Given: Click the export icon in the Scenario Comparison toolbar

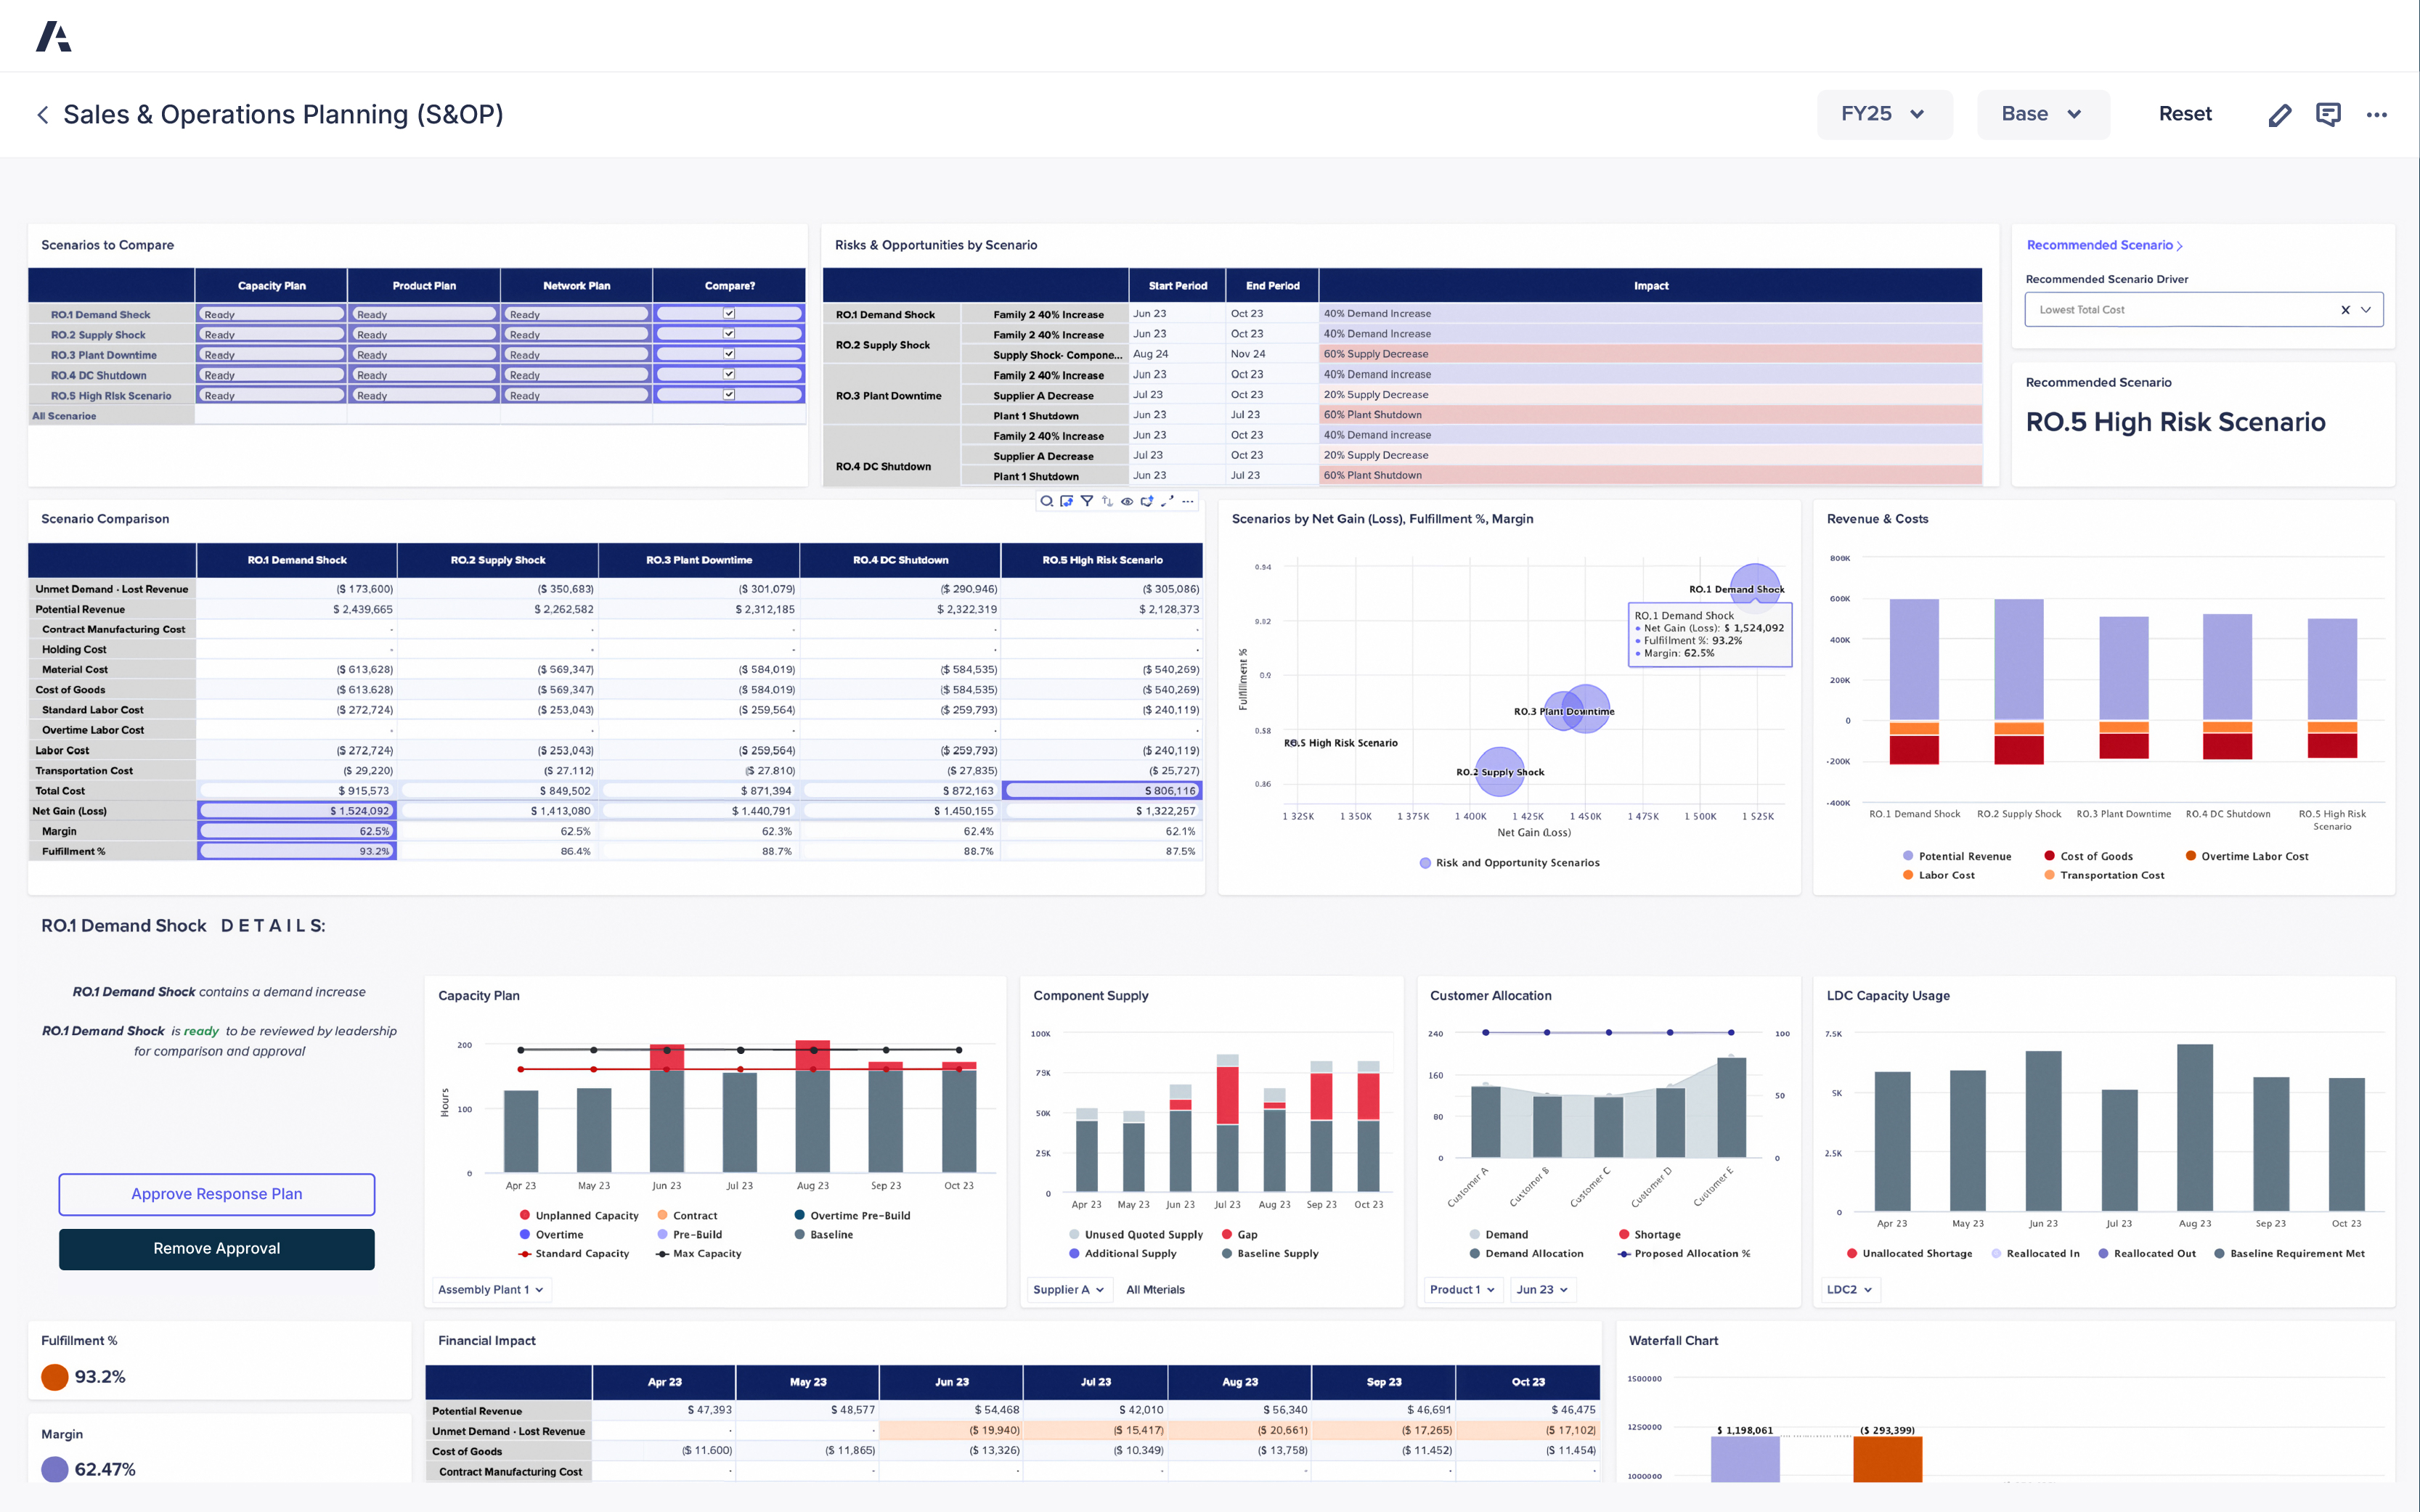Looking at the screenshot, I should click(x=1066, y=501).
